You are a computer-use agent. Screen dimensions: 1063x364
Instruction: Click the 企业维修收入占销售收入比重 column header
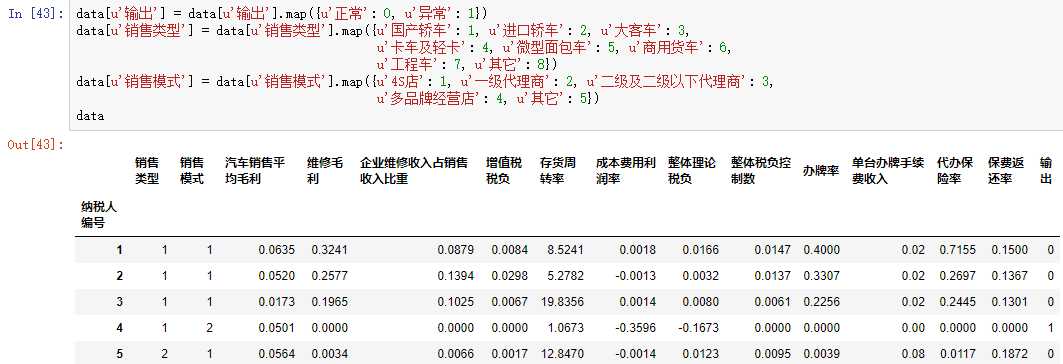414,171
